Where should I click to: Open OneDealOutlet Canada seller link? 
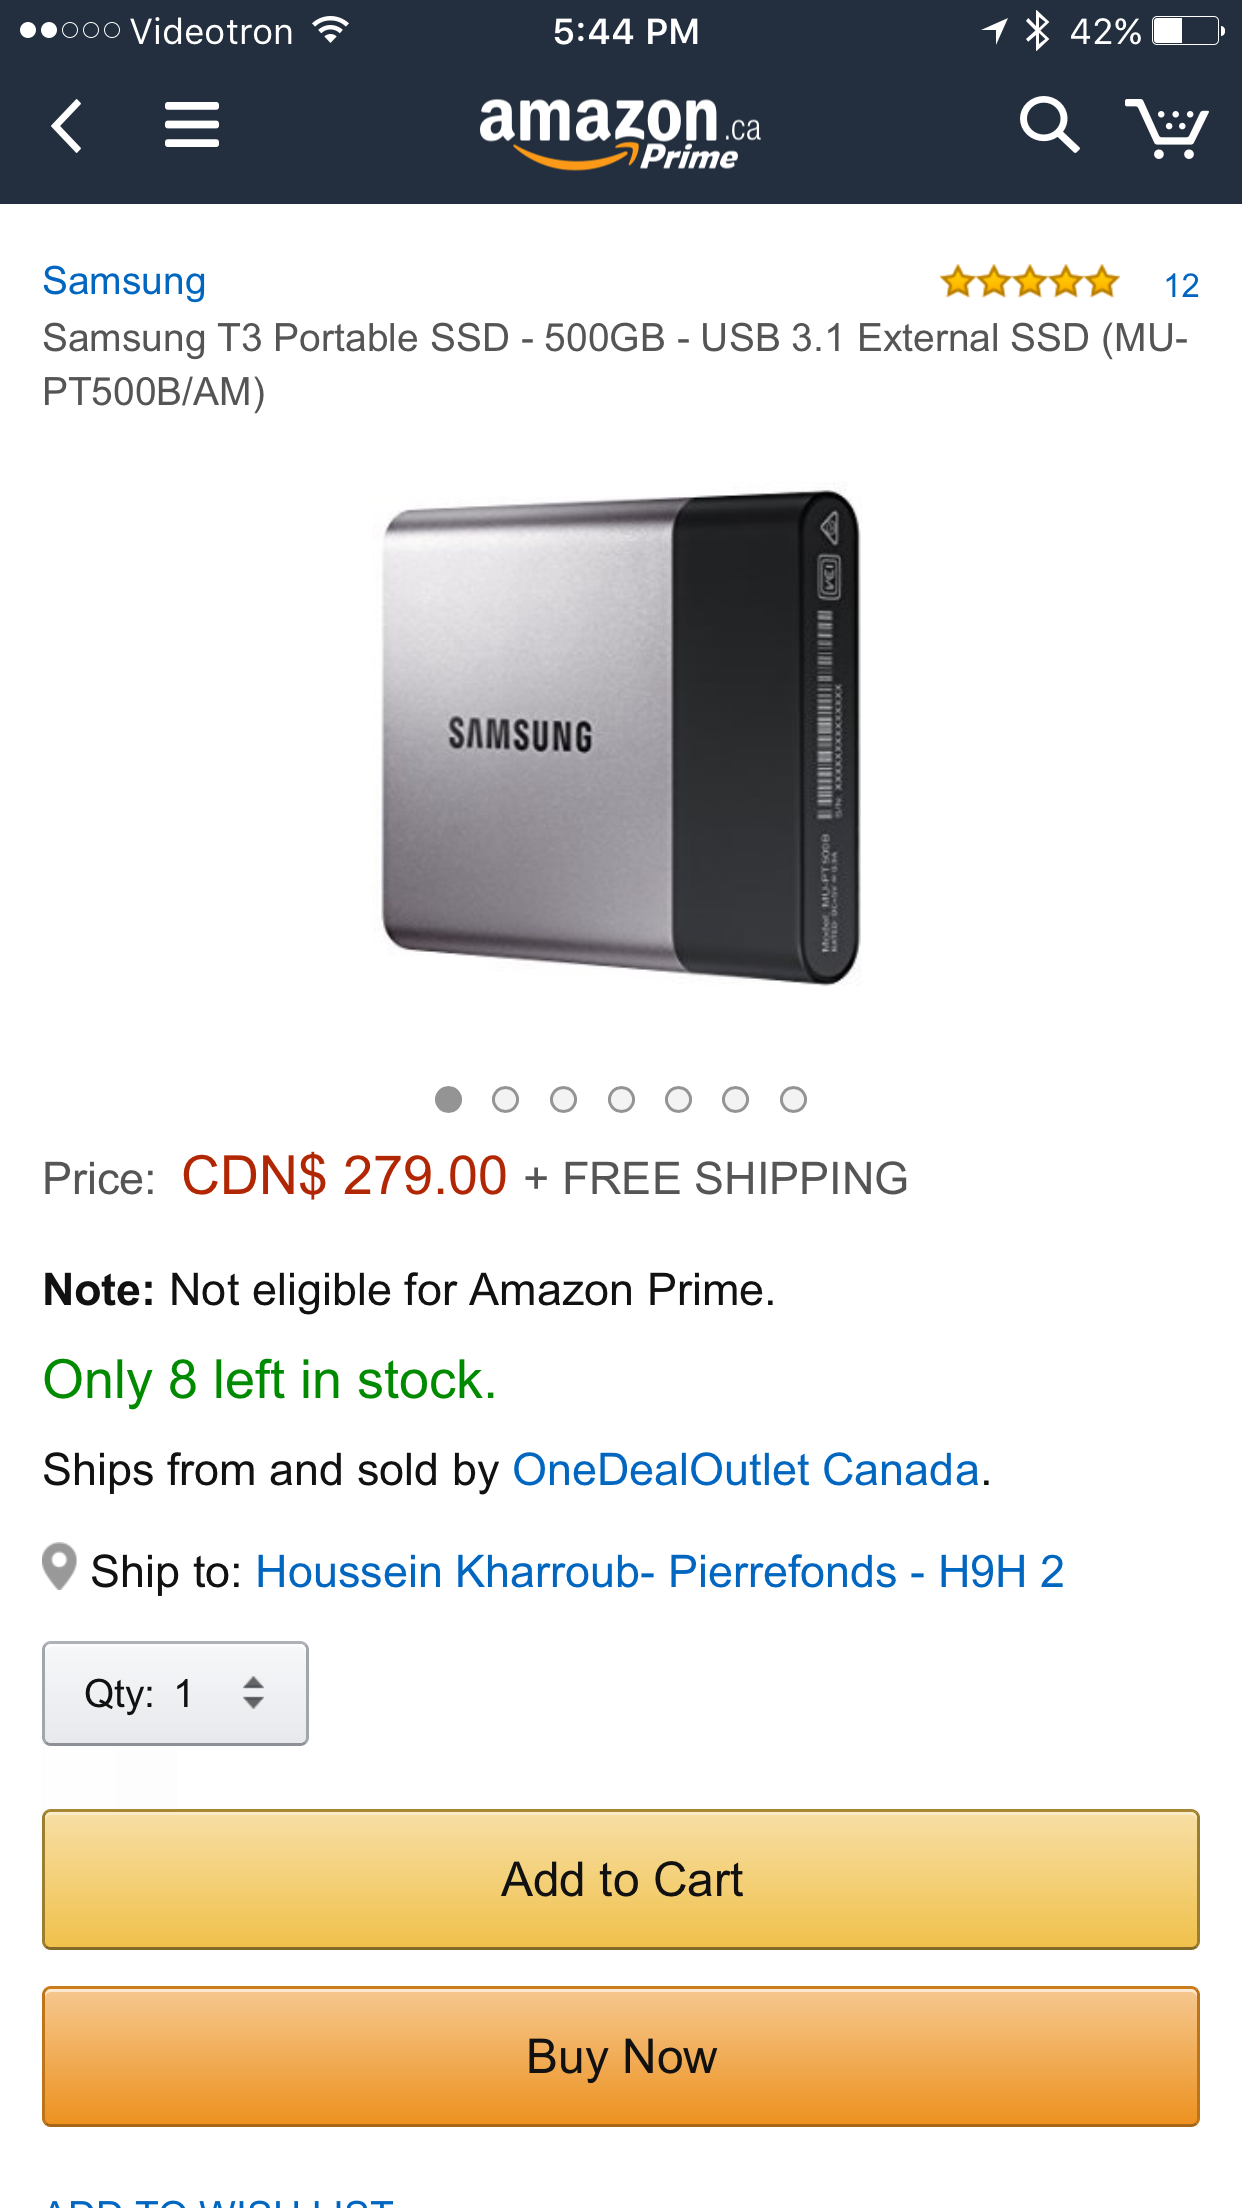point(746,1470)
